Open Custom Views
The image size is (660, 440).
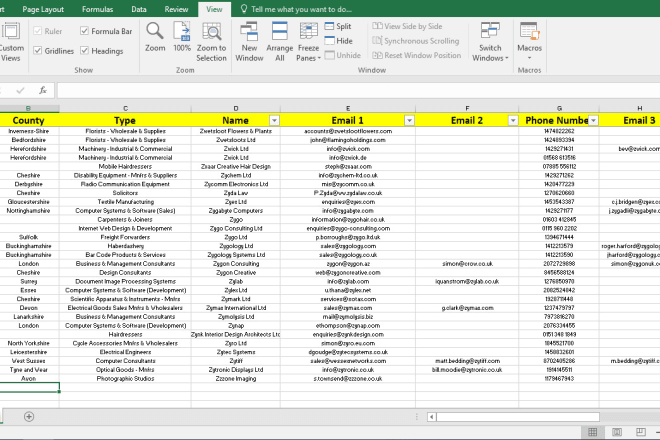[x=11, y=42]
